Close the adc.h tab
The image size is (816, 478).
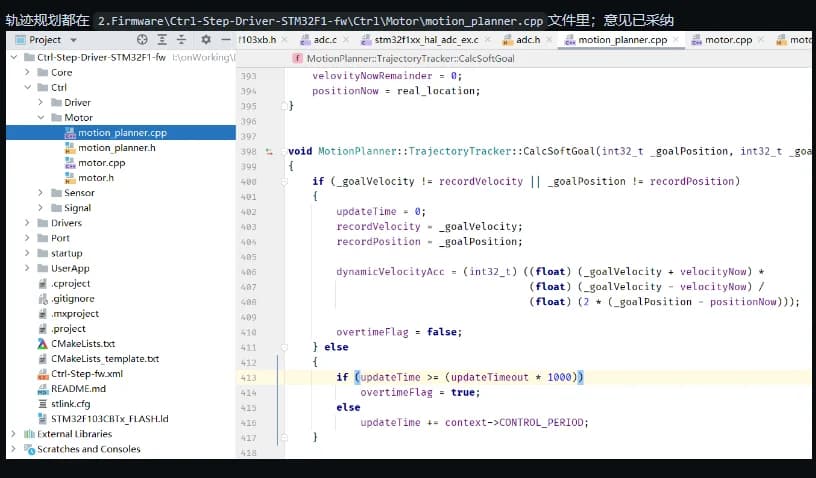pyautogui.click(x=549, y=40)
